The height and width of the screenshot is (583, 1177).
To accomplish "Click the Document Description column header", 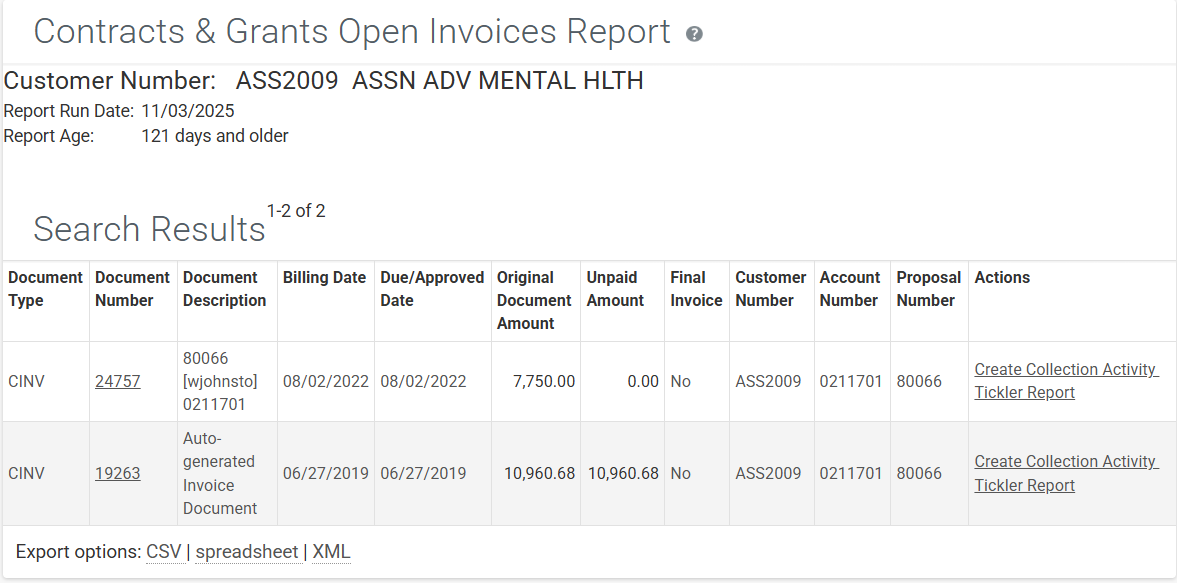I will coord(224,289).
